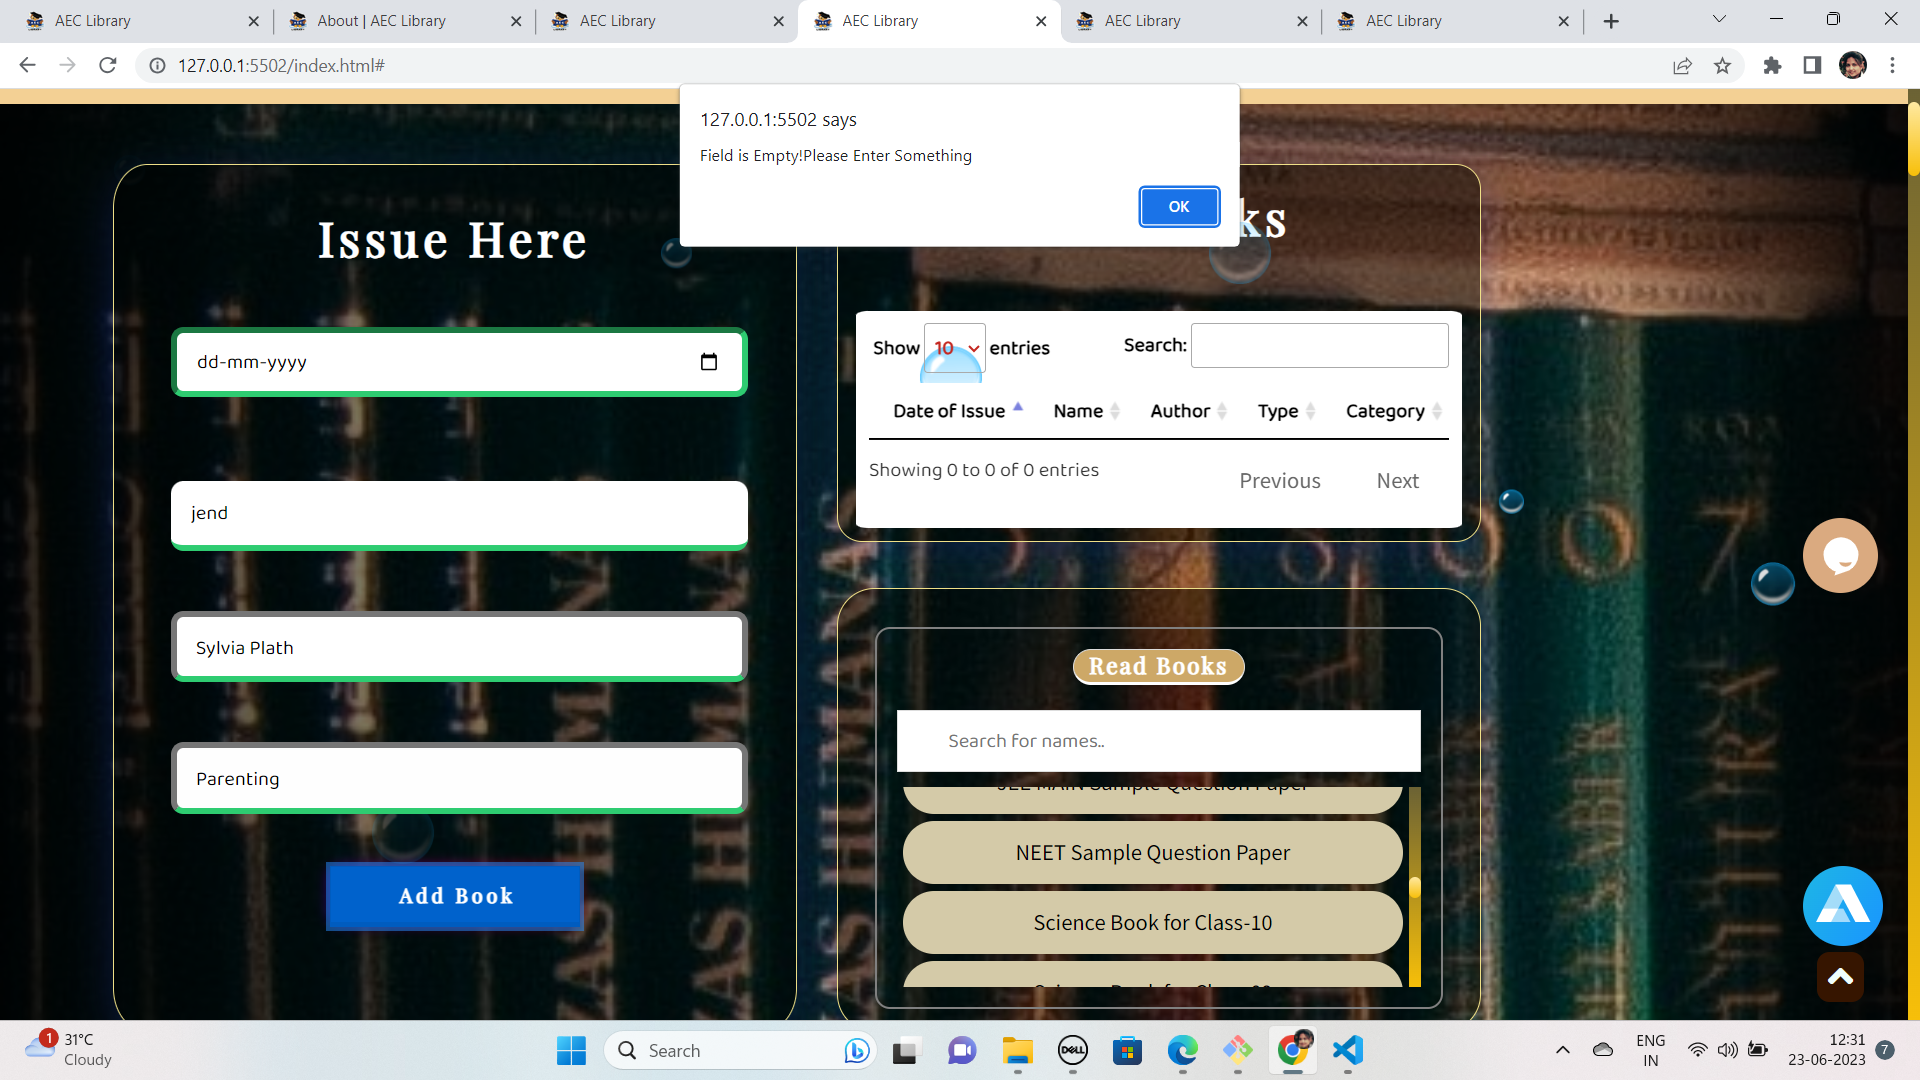
Task: Bookmark the page using the star icon
Action: pos(1723,65)
